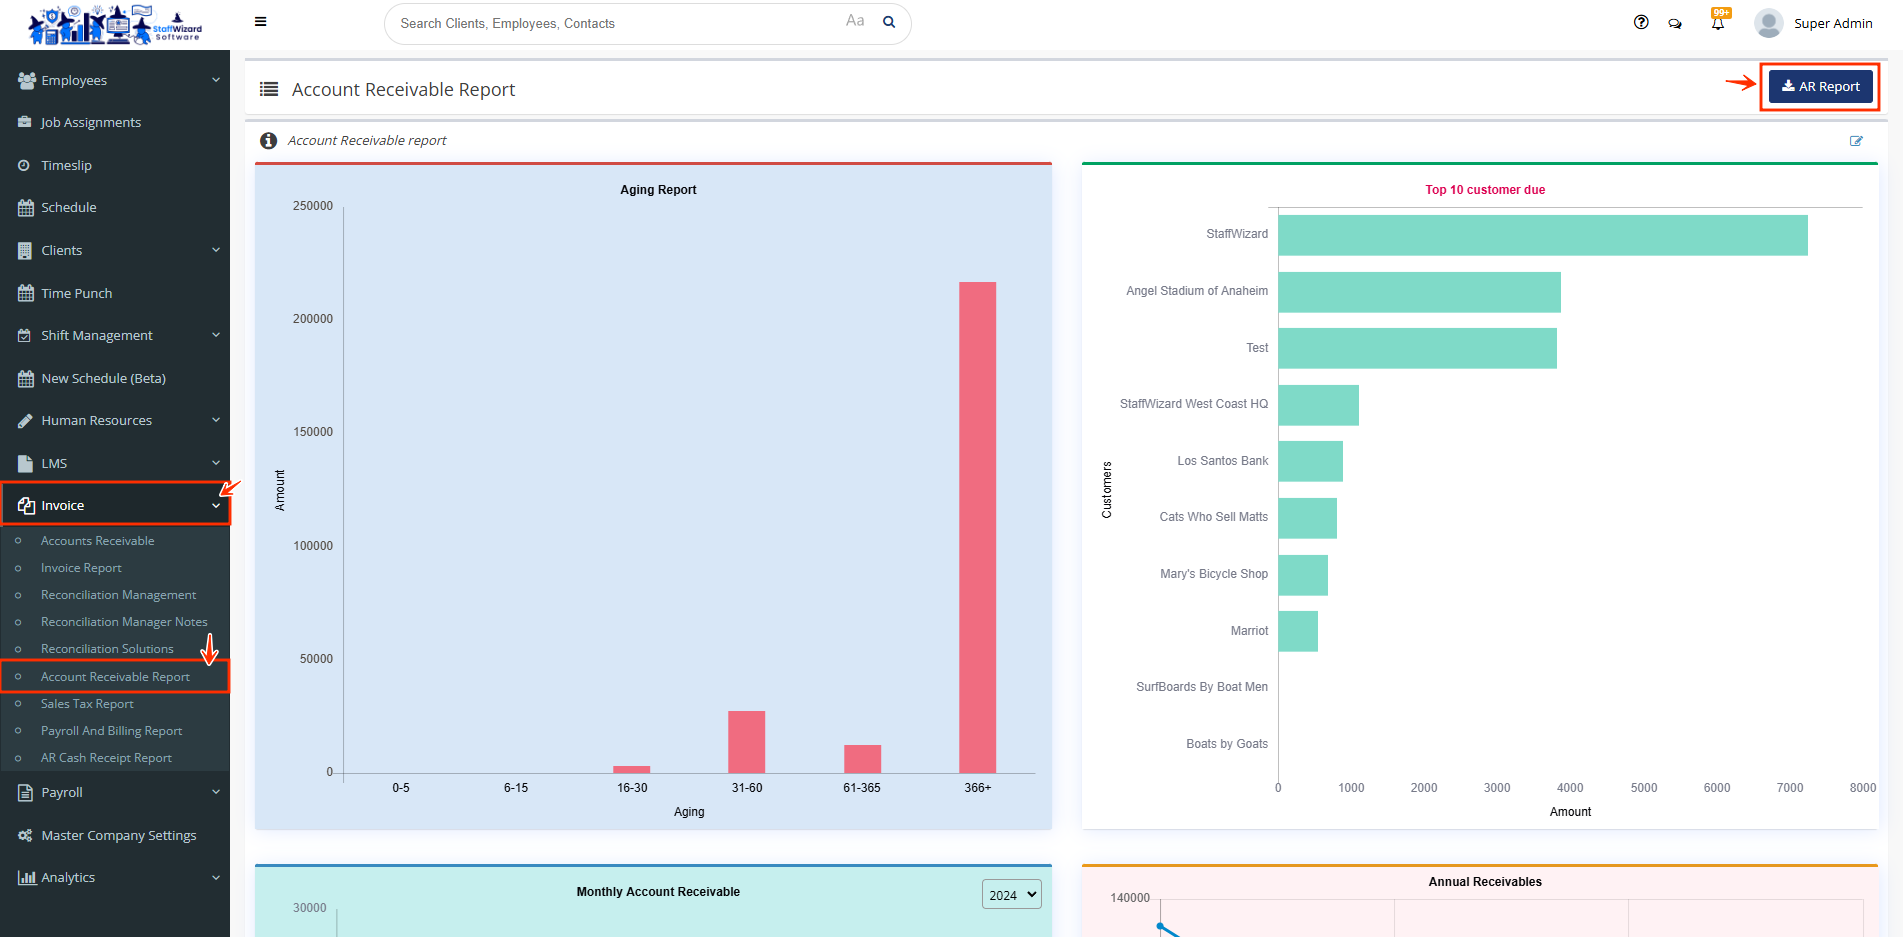Viewport: 1903px width, 937px height.
Task: Click the search magnifier icon
Action: [889, 22]
